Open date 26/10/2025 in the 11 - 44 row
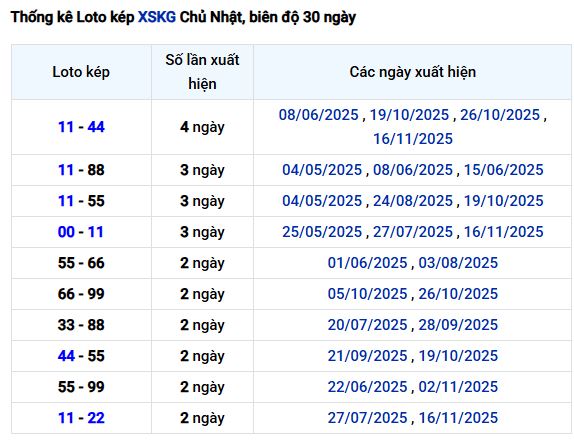 click(x=500, y=115)
